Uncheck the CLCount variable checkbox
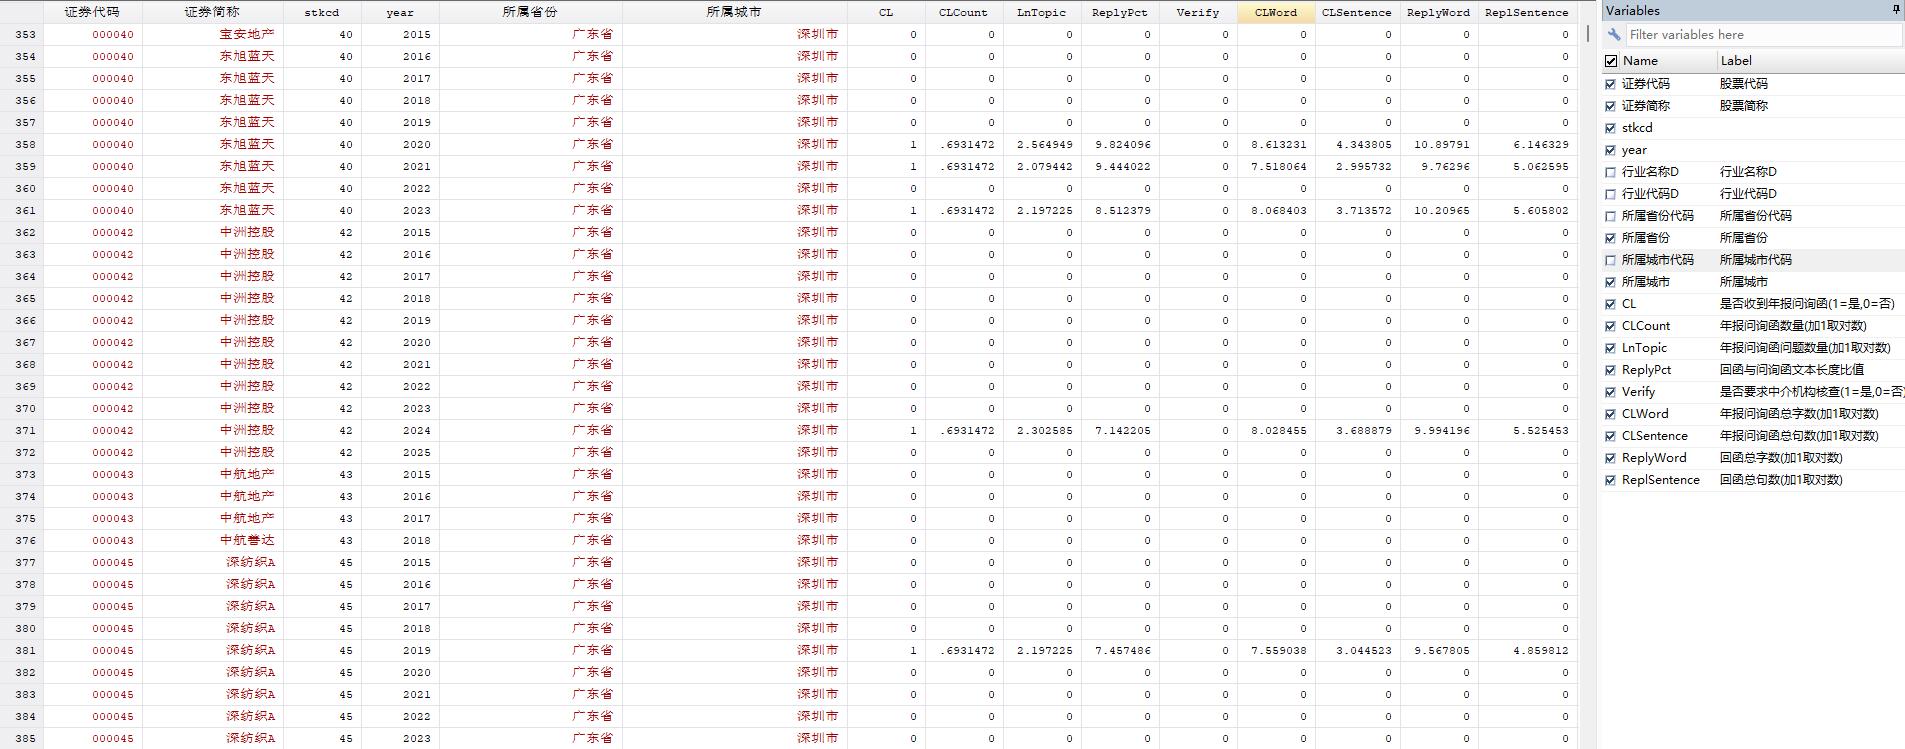This screenshot has width=1905, height=749. tap(1610, 326)
